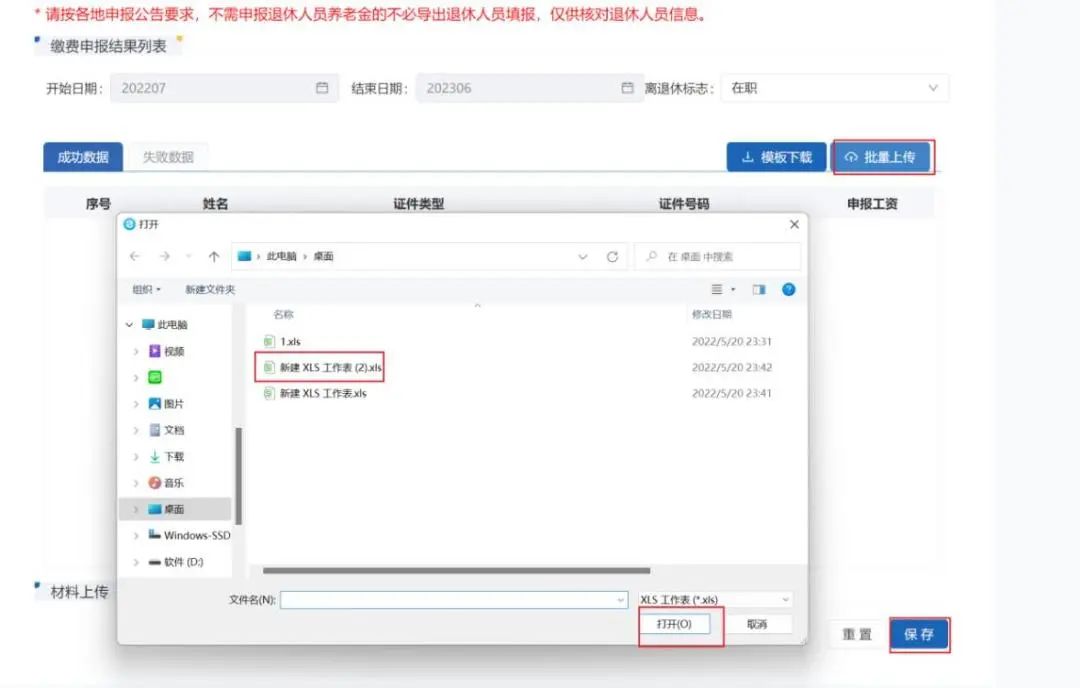Collapse the 此电脑 tree node
The image size is (1080, 688).
click(x=129, y=325)
